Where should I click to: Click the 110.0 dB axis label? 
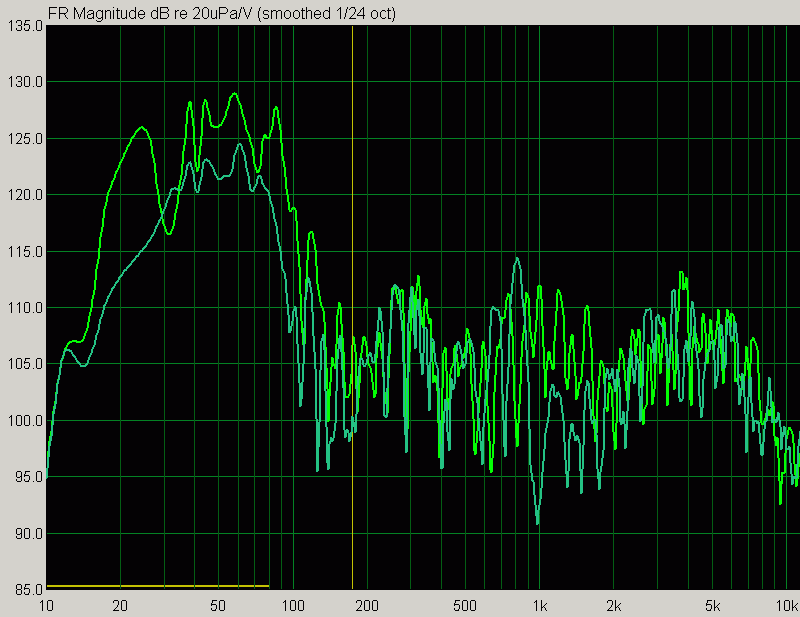coord(24,308)
